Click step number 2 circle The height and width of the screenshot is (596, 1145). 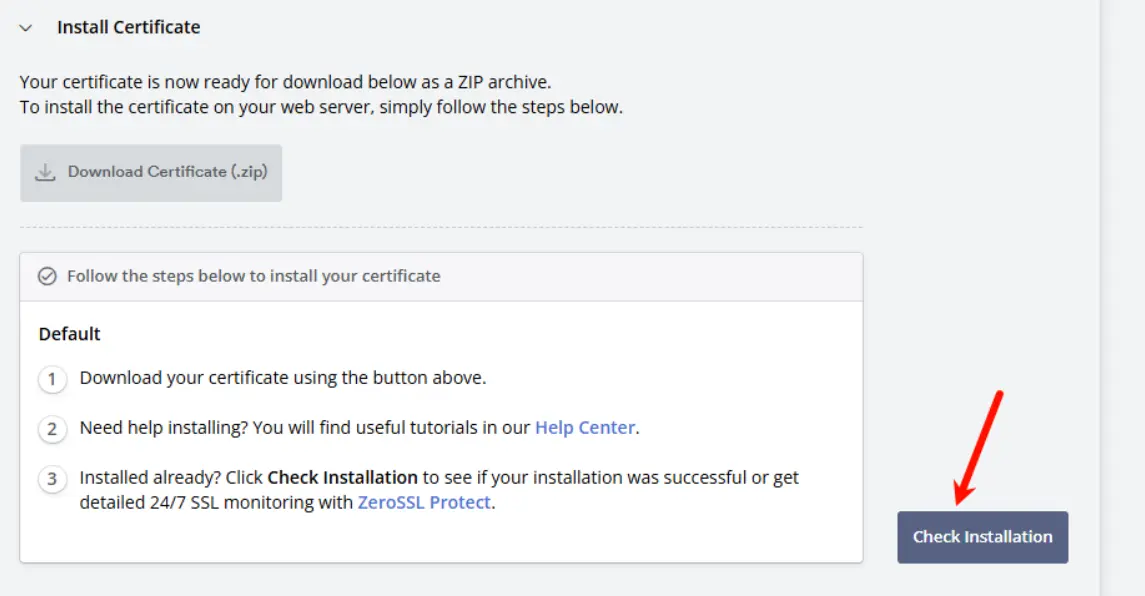(x=52, y=429)
